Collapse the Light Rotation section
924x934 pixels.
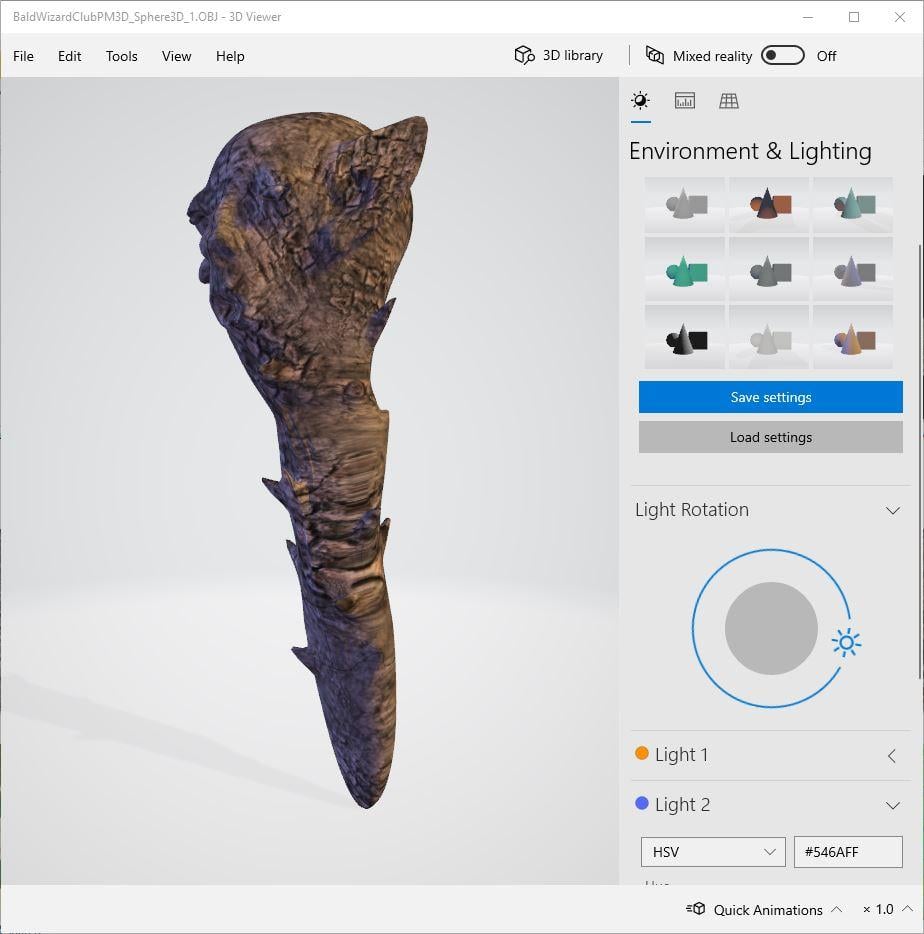point(892,510)
